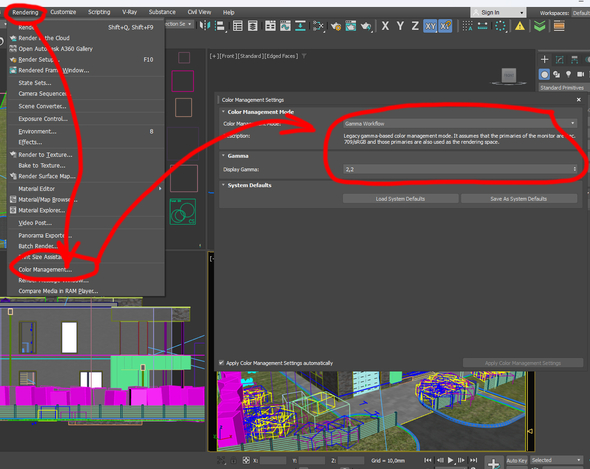Toggle XY plane axis constraint
Screen dimensions: 590x469
430,26
